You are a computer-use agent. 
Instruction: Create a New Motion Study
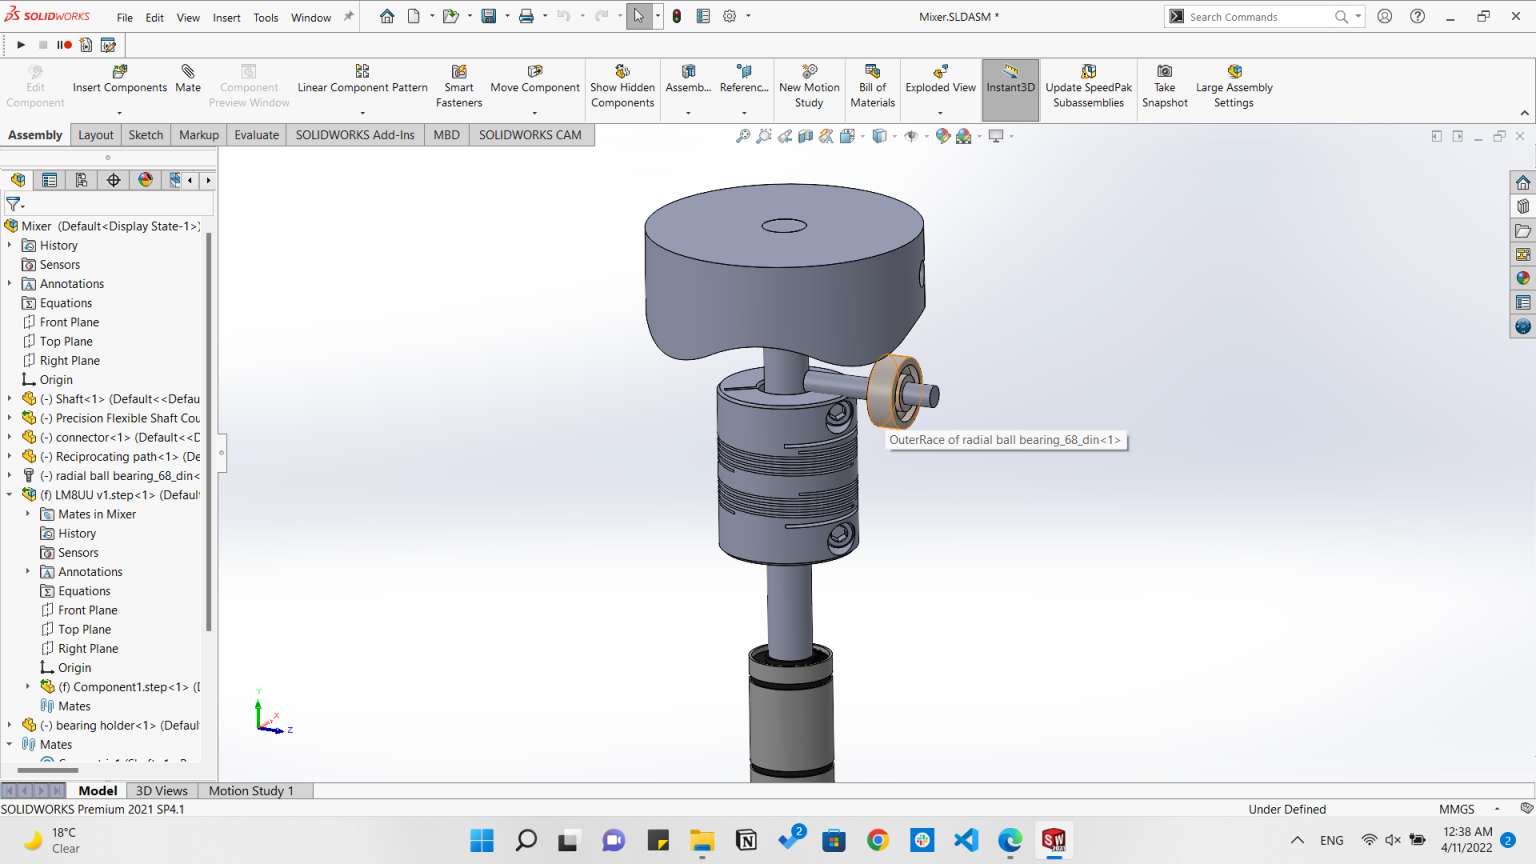(x=809, y=86)
